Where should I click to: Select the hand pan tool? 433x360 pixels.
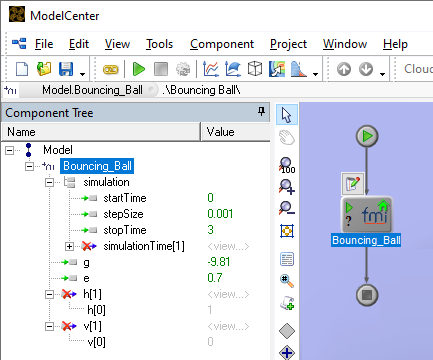287,137
